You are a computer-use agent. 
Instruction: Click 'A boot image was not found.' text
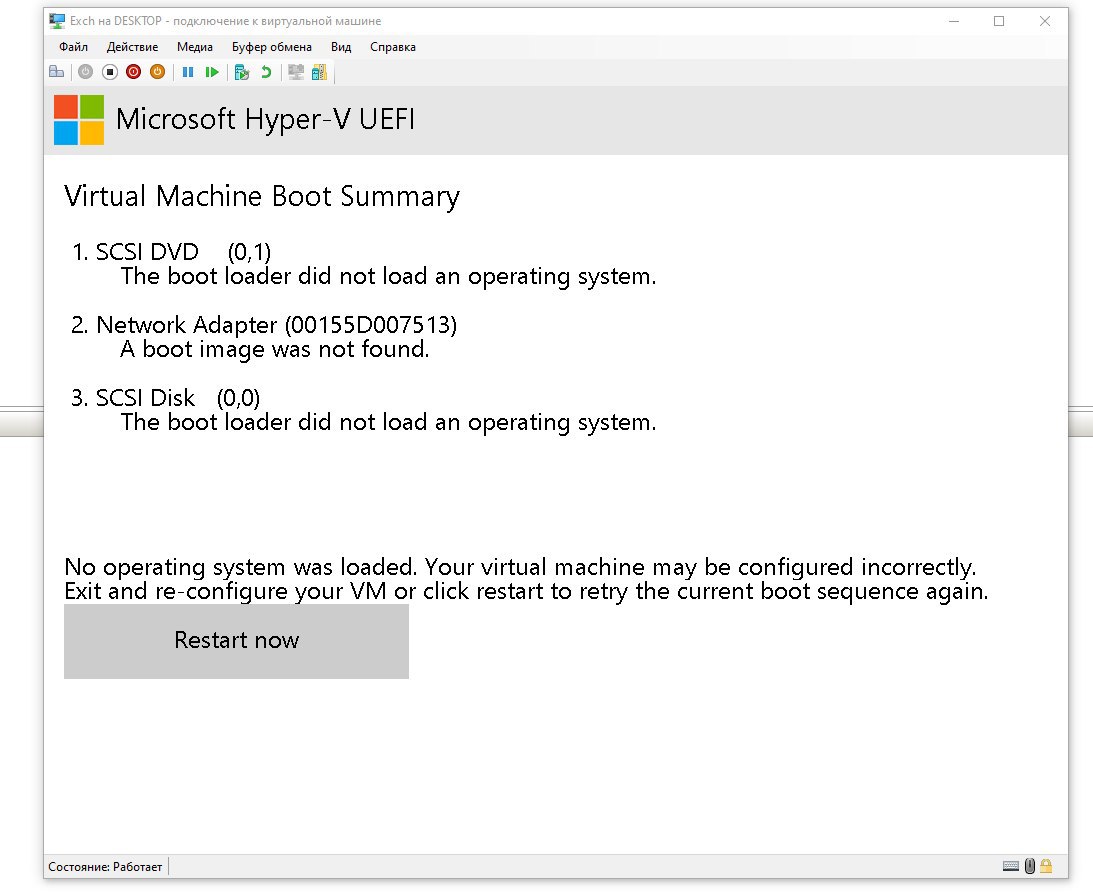pyautogui.click(x=275, y=349)
